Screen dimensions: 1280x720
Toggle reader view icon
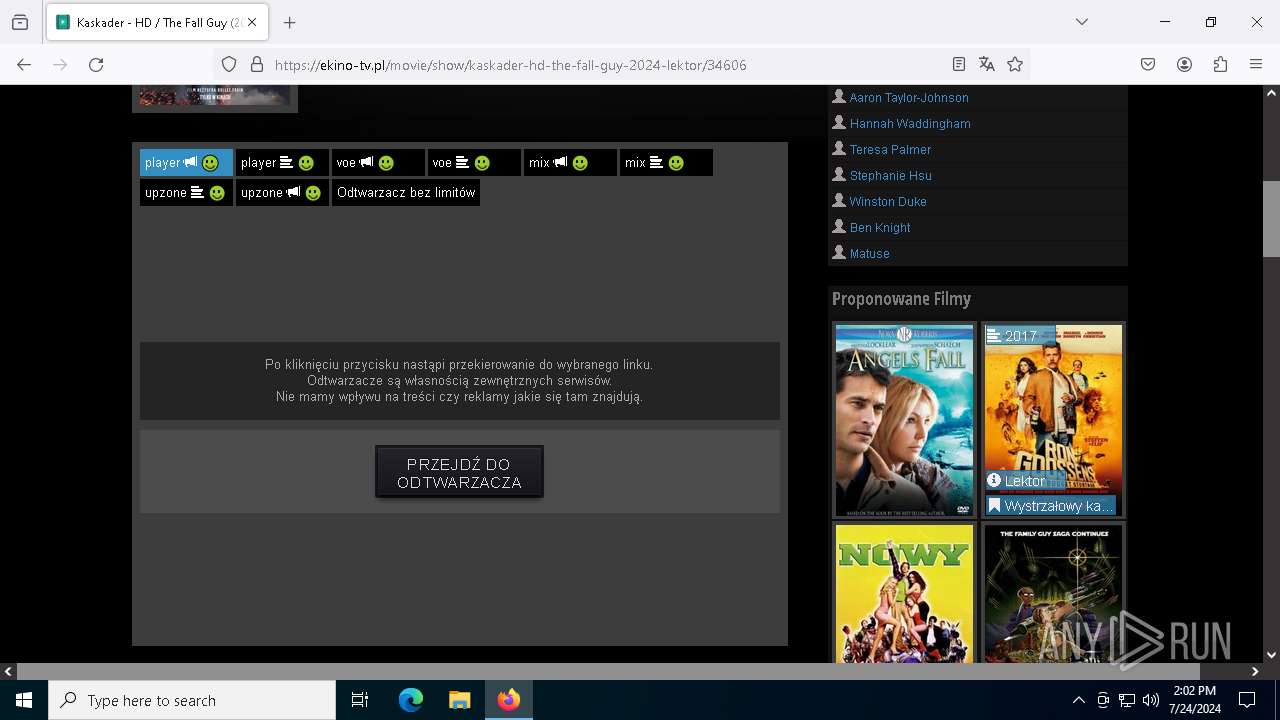[959, 64]
